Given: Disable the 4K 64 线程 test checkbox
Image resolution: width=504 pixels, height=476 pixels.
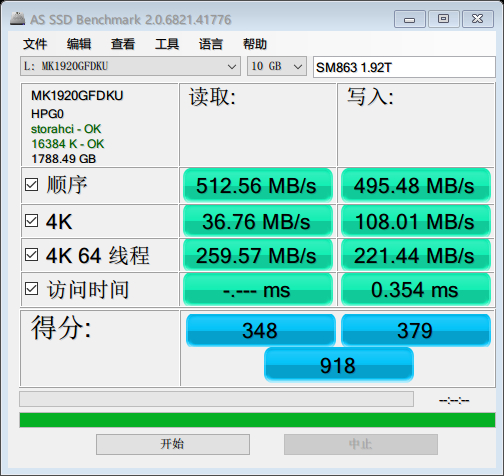Looking at the screenshot, I should (31, 255).
